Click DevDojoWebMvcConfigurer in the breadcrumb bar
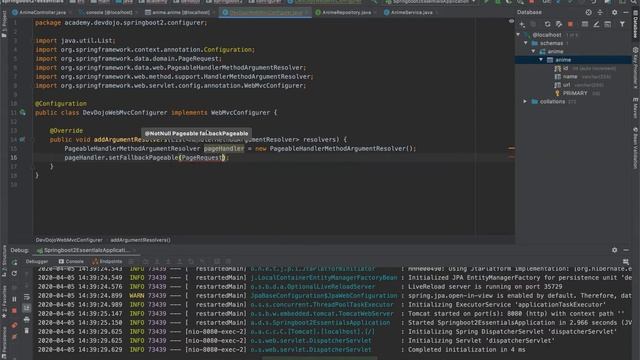The height and width of the screenshot is (360, 640). 69,240
